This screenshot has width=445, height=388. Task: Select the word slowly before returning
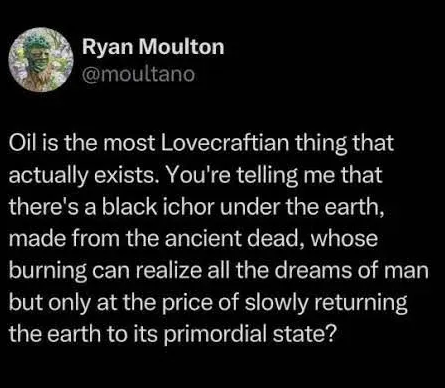tap(275, 304)
